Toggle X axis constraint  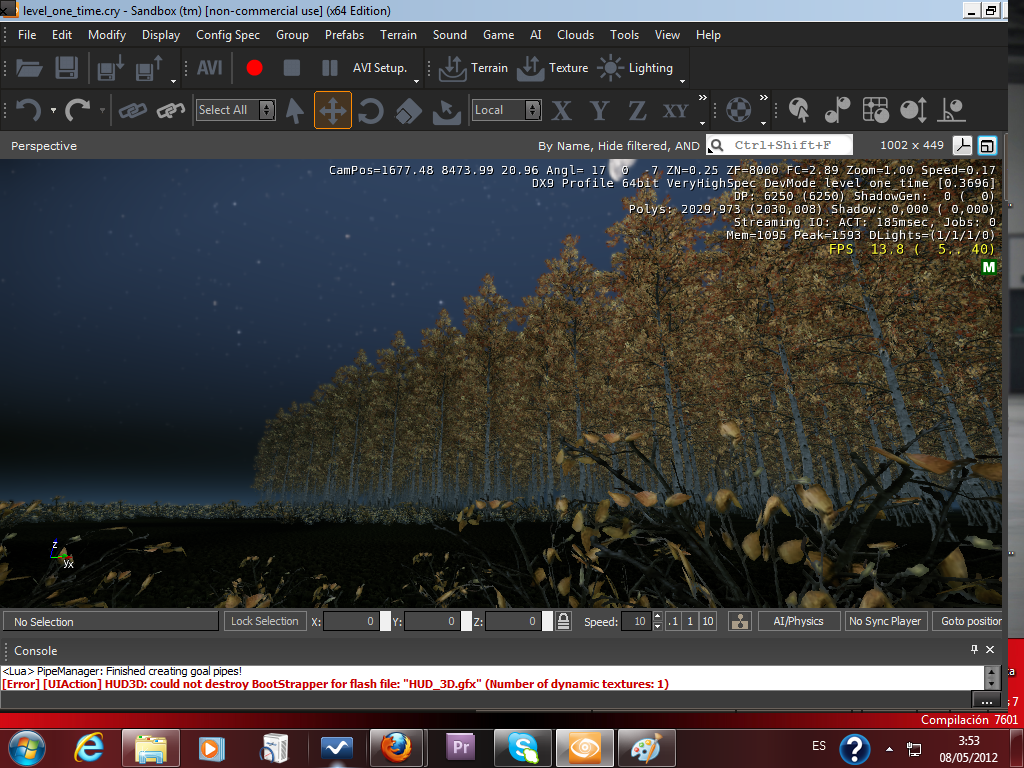click(x=561, y=110)
